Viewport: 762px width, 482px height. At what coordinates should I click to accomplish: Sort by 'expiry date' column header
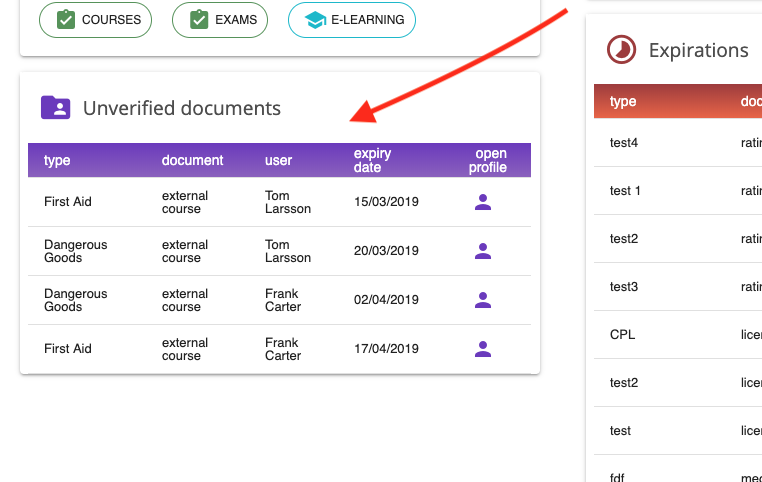tap(372, 160)
